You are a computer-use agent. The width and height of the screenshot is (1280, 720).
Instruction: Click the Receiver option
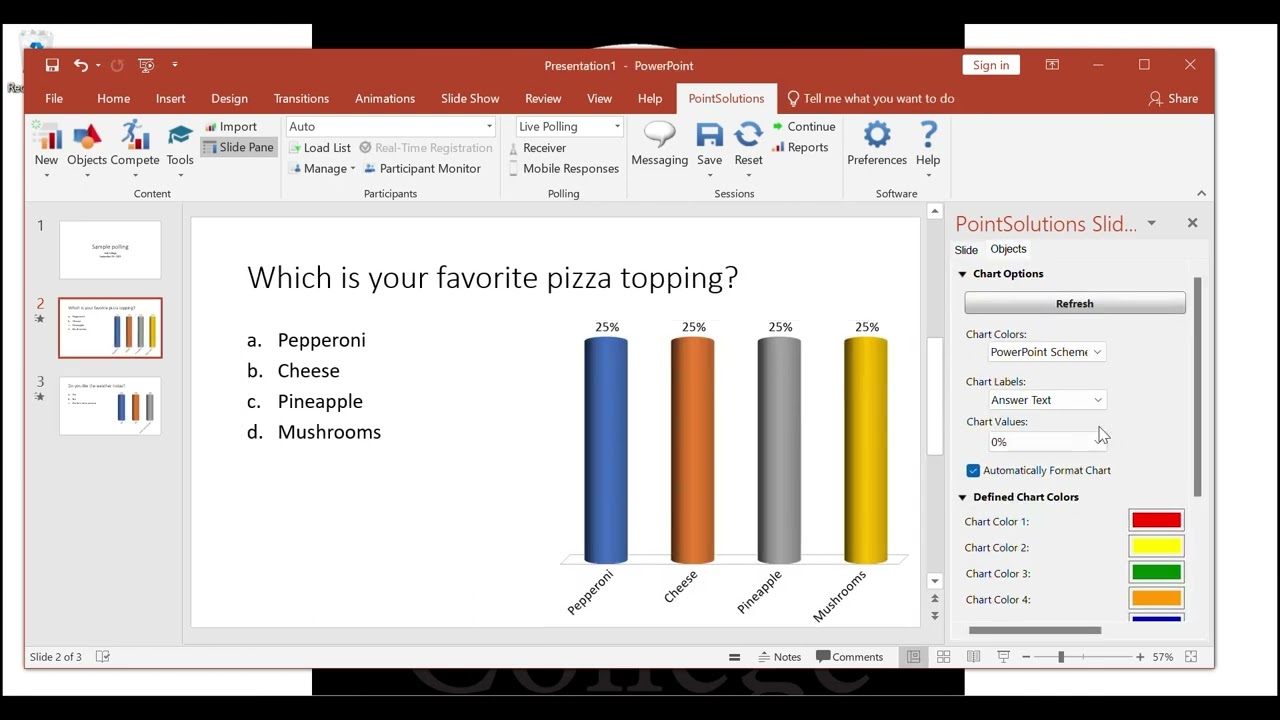click(x=536, y=148)
